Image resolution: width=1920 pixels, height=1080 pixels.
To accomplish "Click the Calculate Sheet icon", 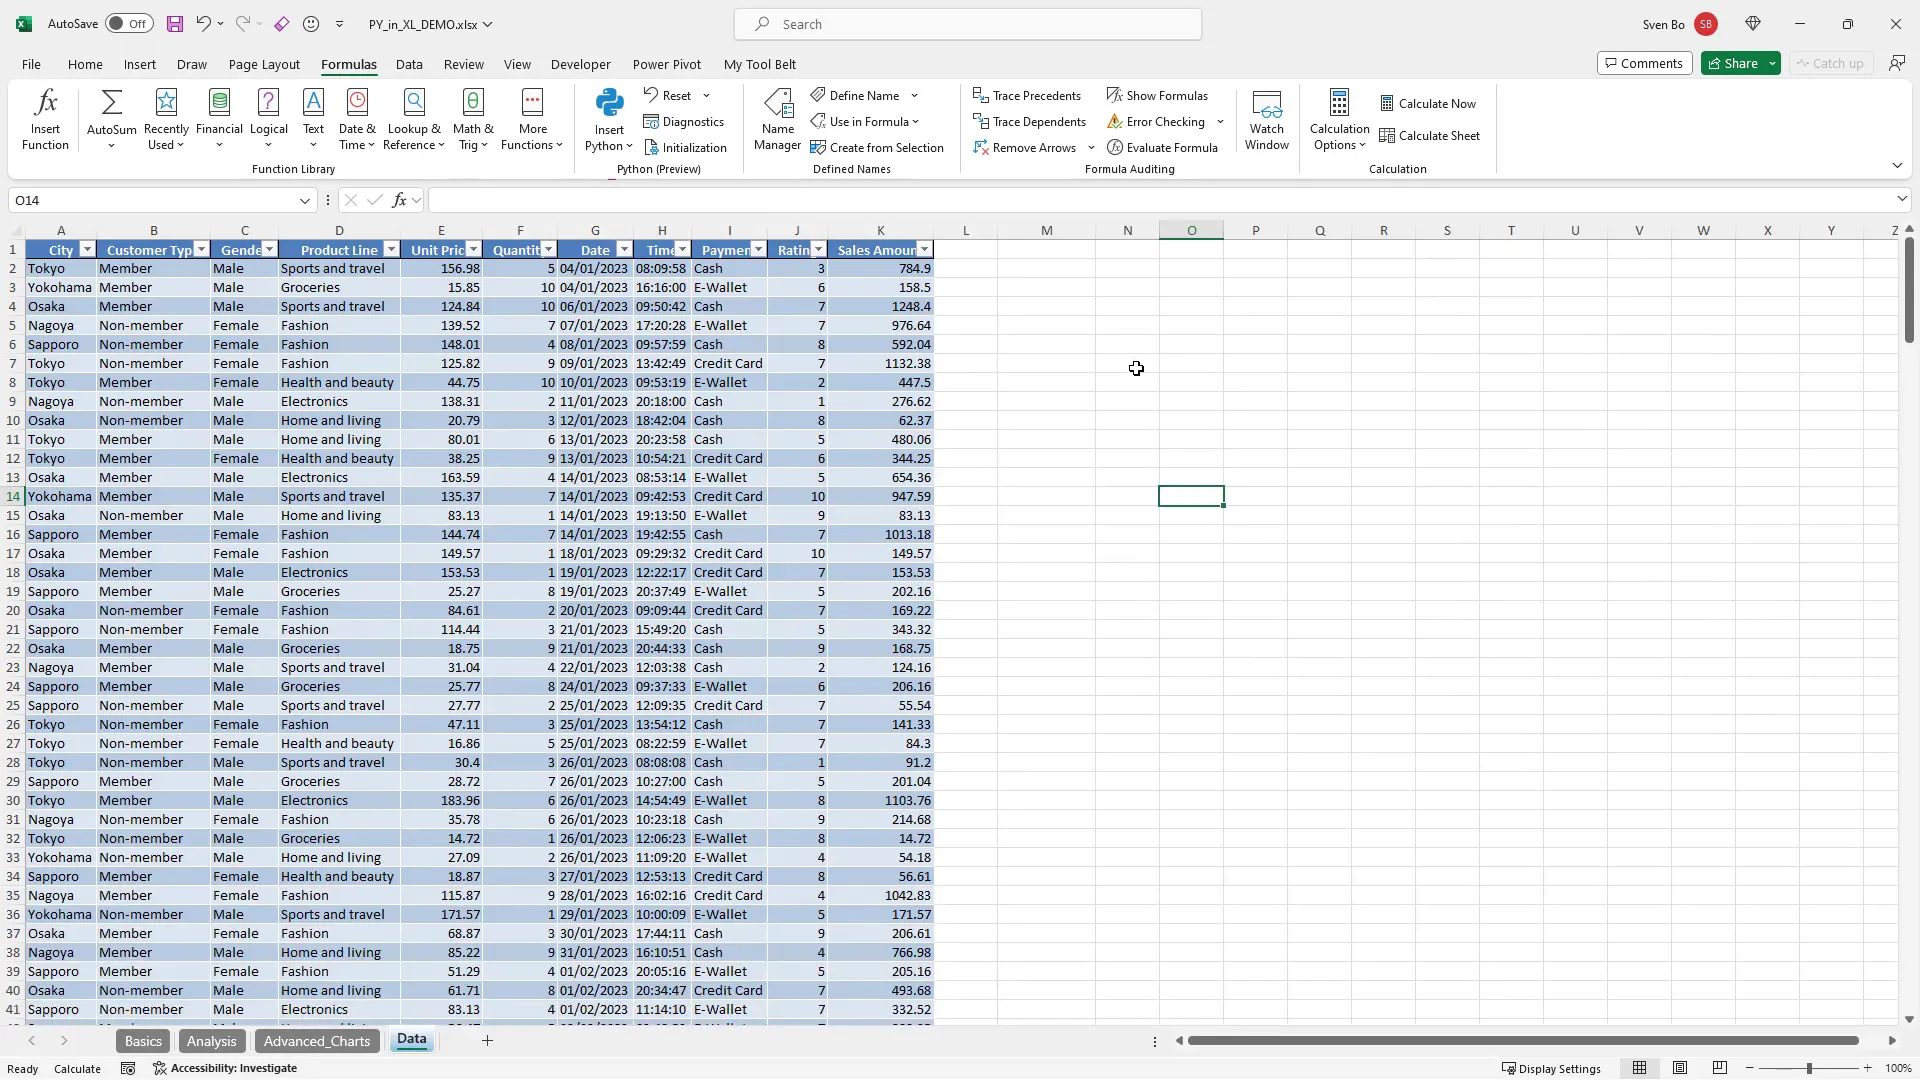I will [1430, 135].
